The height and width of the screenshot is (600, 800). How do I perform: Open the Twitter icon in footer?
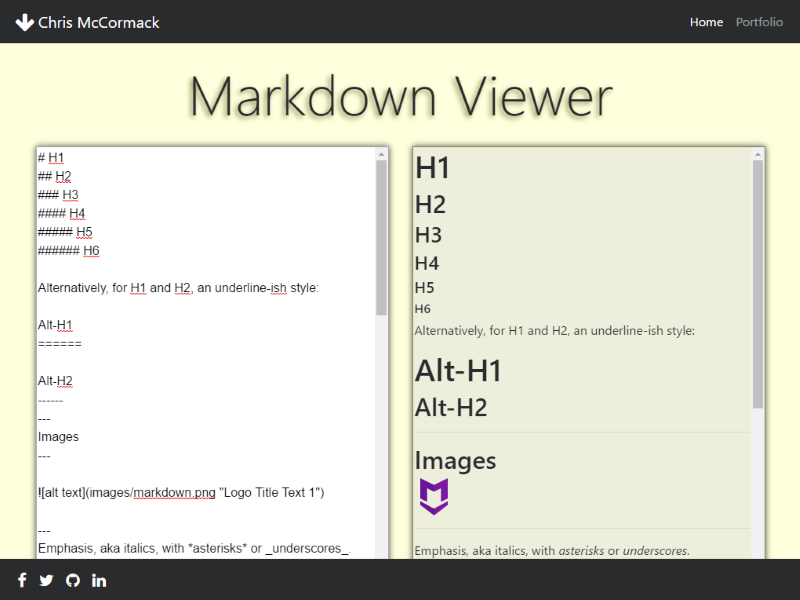click(x=46, y=580)
